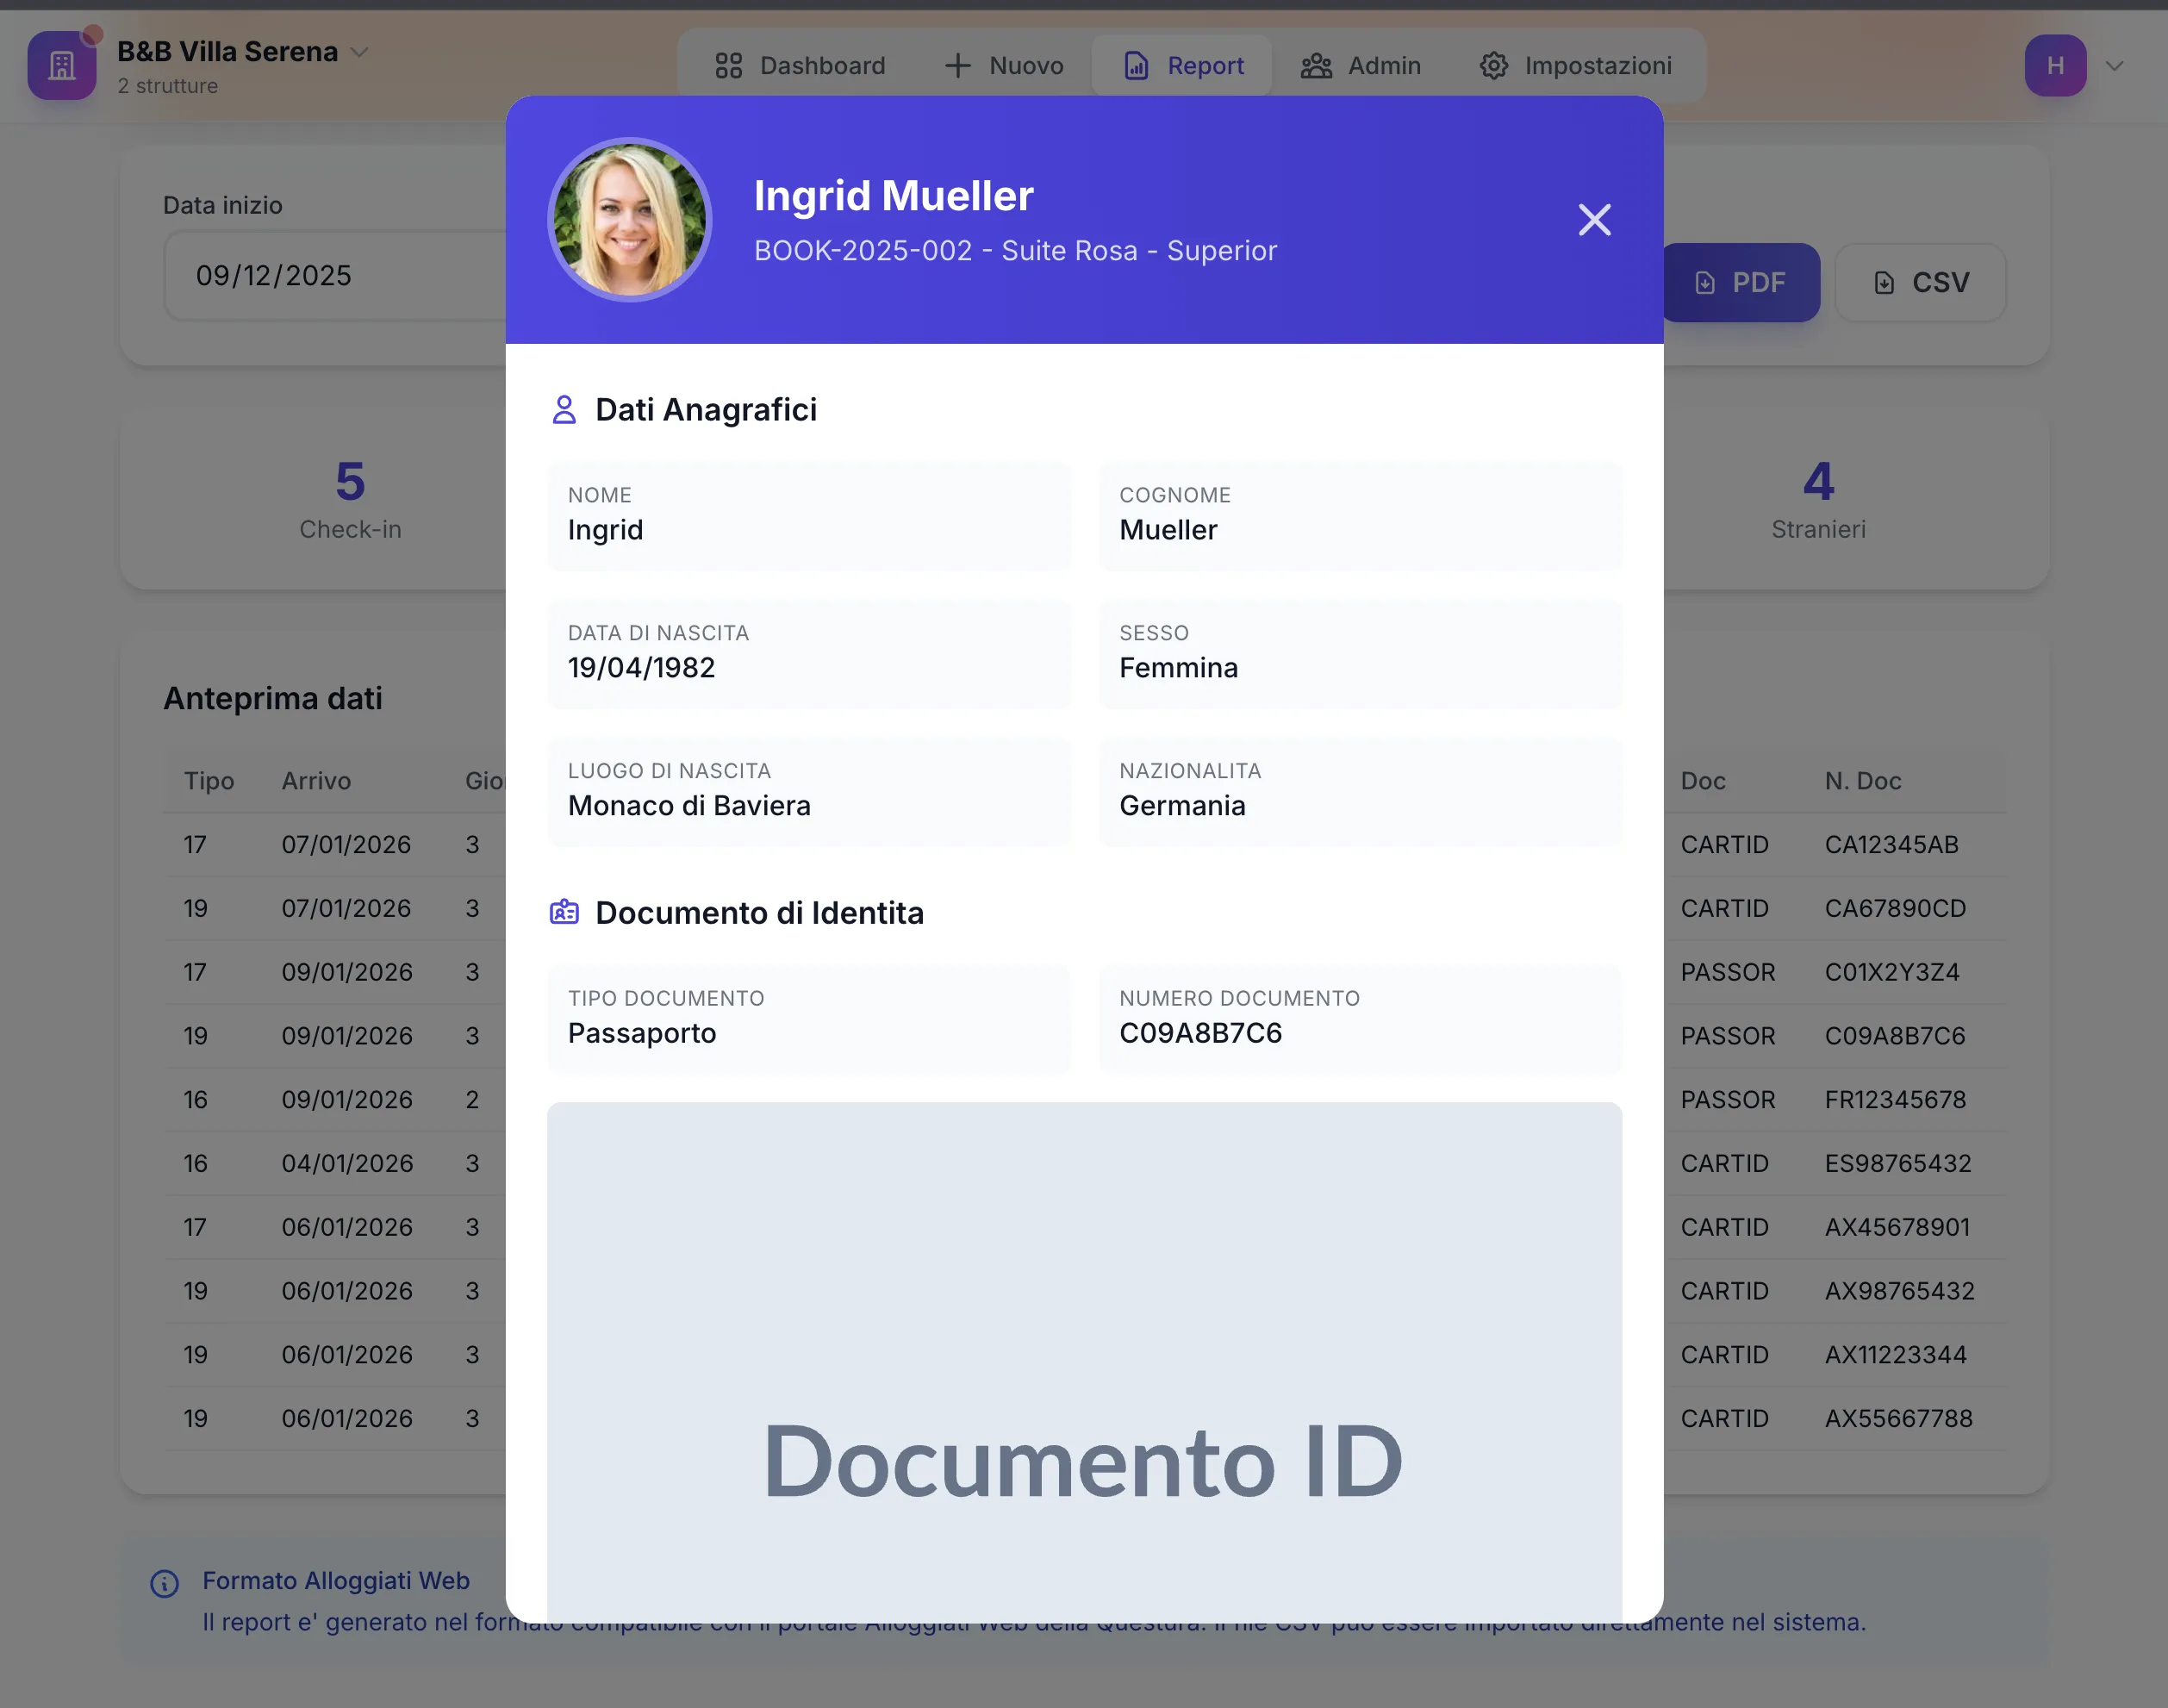Select the Nuovo plus icon in the navigation
The width and height of the screenshot is (2168, 1708).
click(x=957, y=65)
